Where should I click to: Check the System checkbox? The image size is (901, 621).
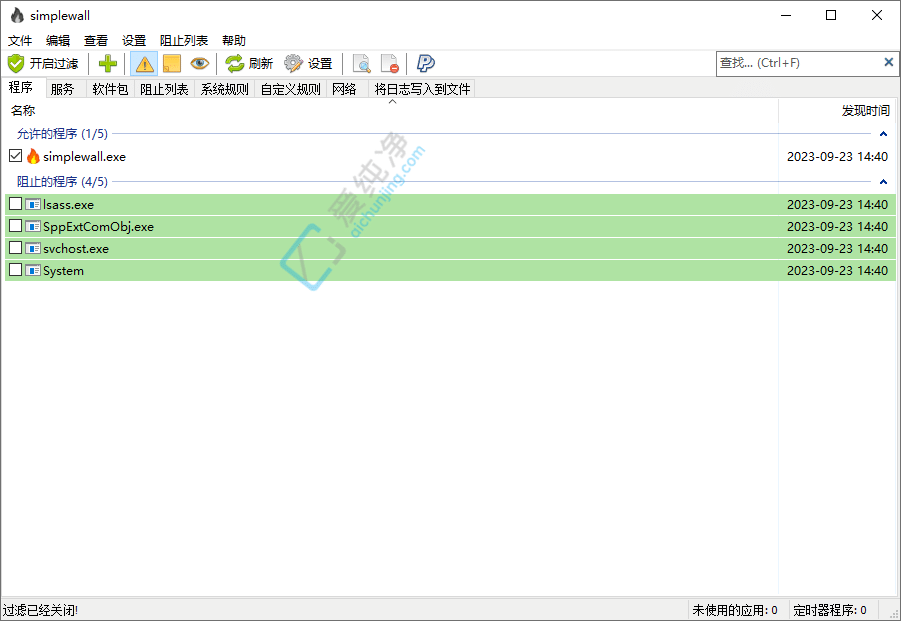click(16, 269)
